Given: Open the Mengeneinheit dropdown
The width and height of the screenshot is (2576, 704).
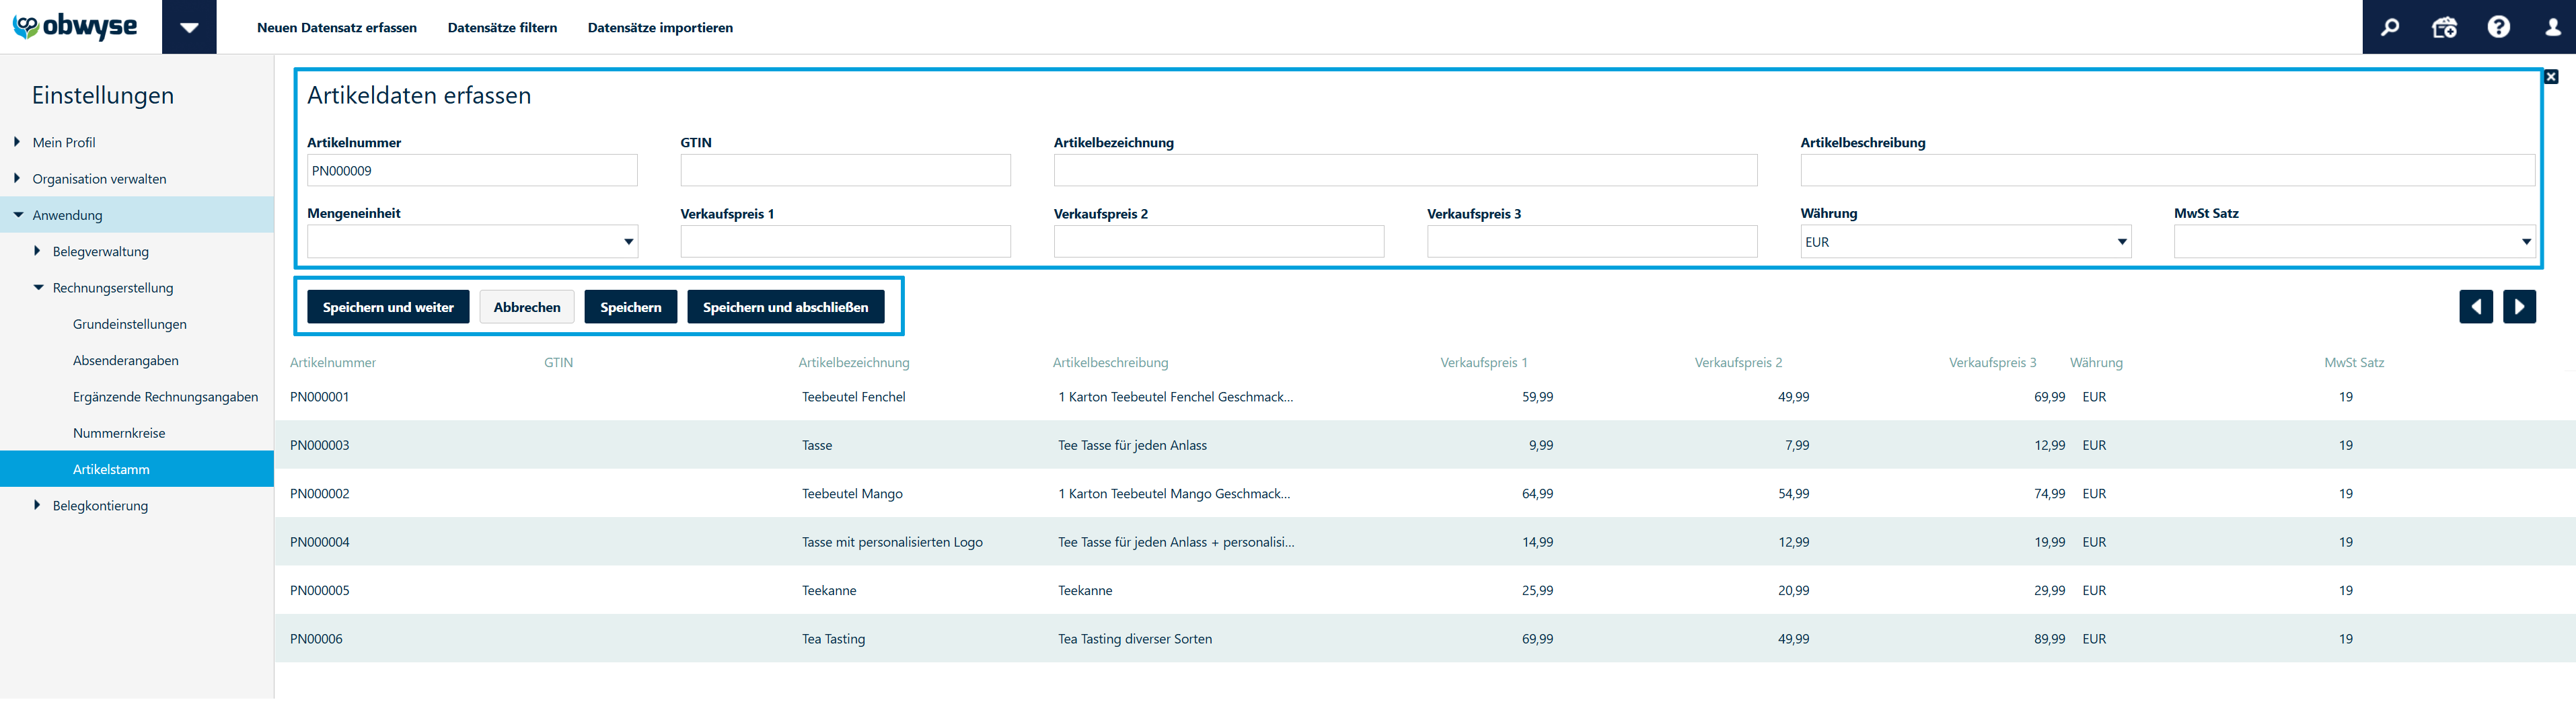Looking at the screenshot, I should click(x=472, y=242).
